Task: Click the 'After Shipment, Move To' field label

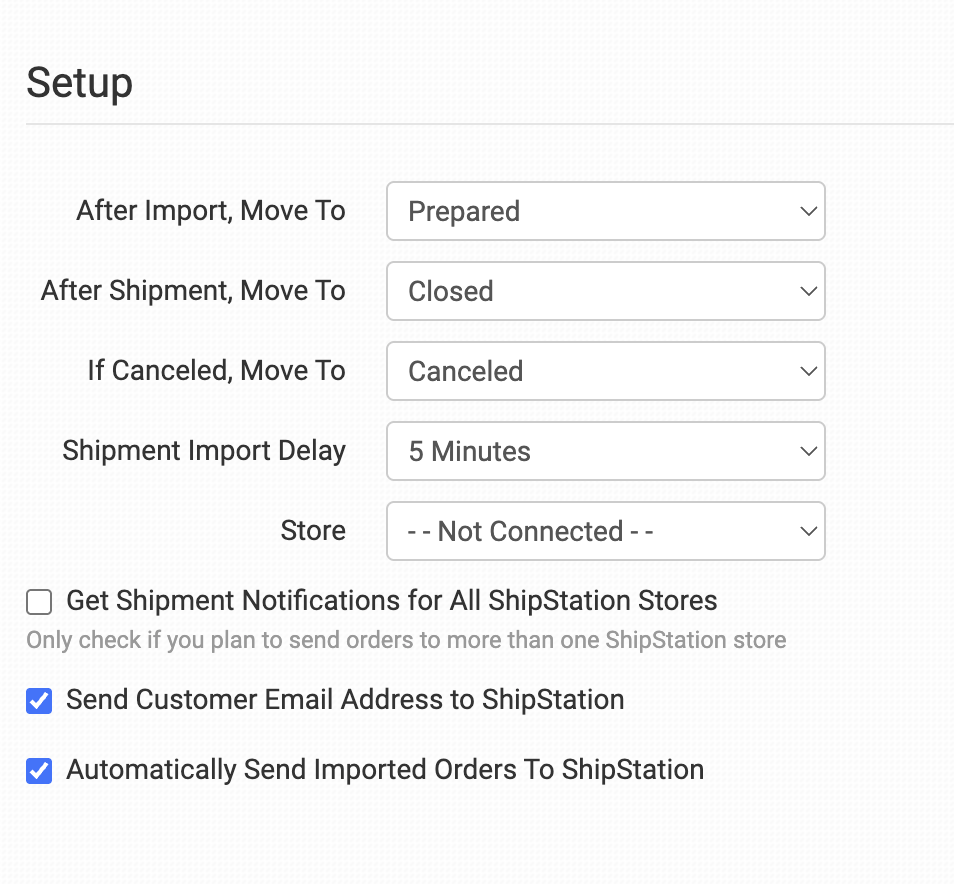Action: pos(193,291)
